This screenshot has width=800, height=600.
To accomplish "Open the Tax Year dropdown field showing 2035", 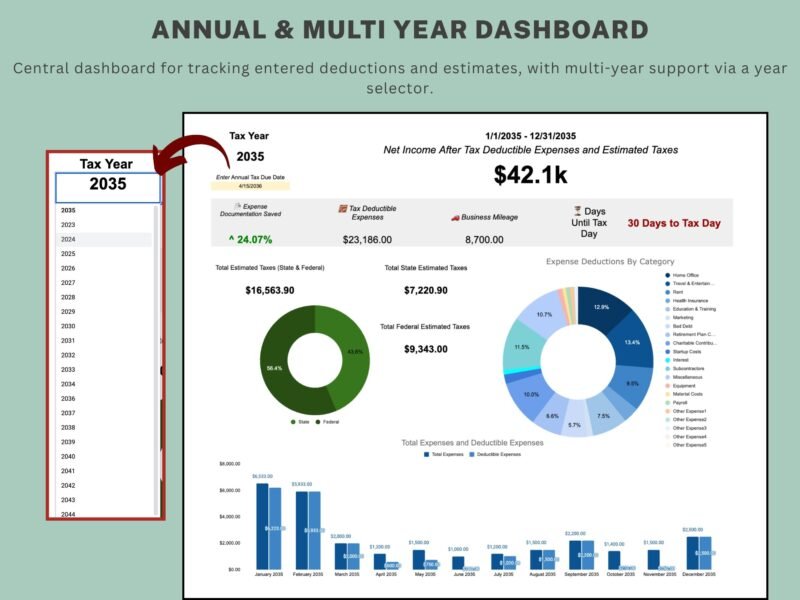I will pyautogui.click(x=108, y=188).
